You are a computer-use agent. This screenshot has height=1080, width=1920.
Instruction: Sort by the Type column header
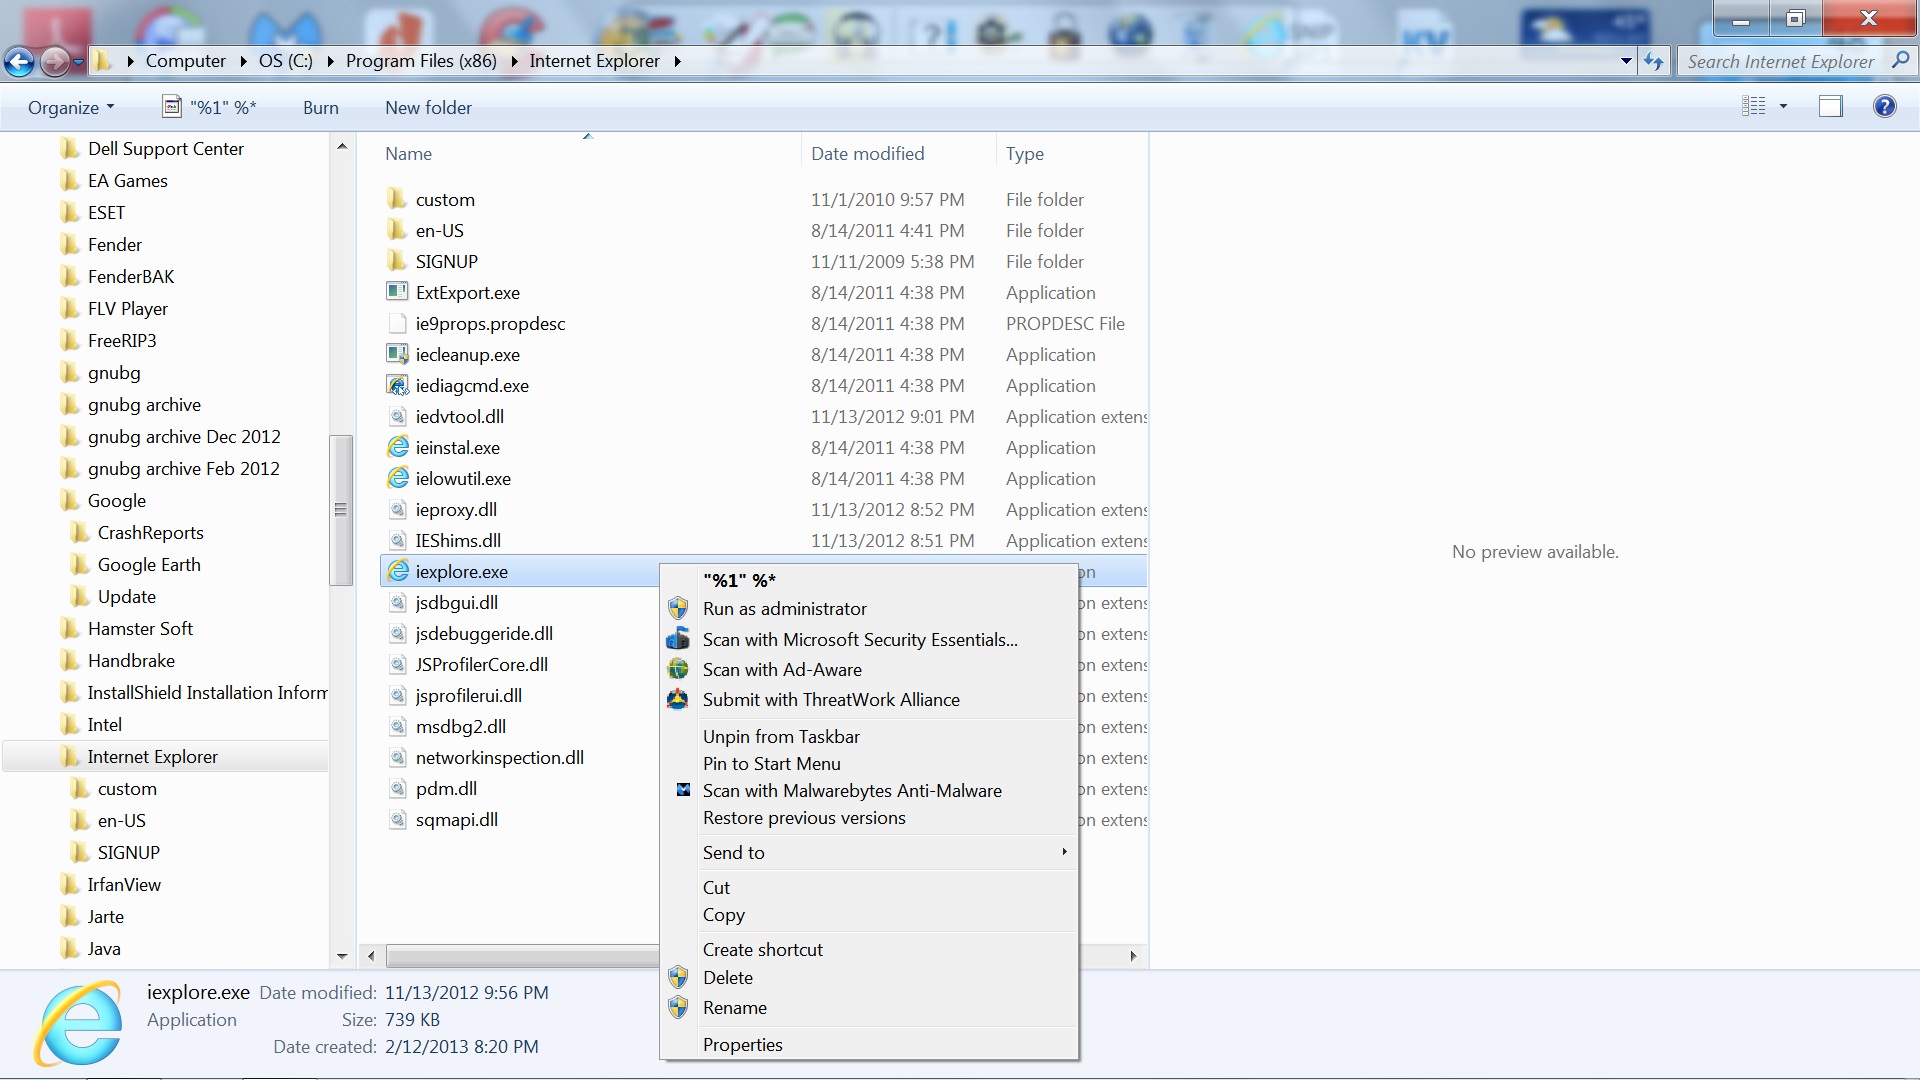click(1072, 153)
